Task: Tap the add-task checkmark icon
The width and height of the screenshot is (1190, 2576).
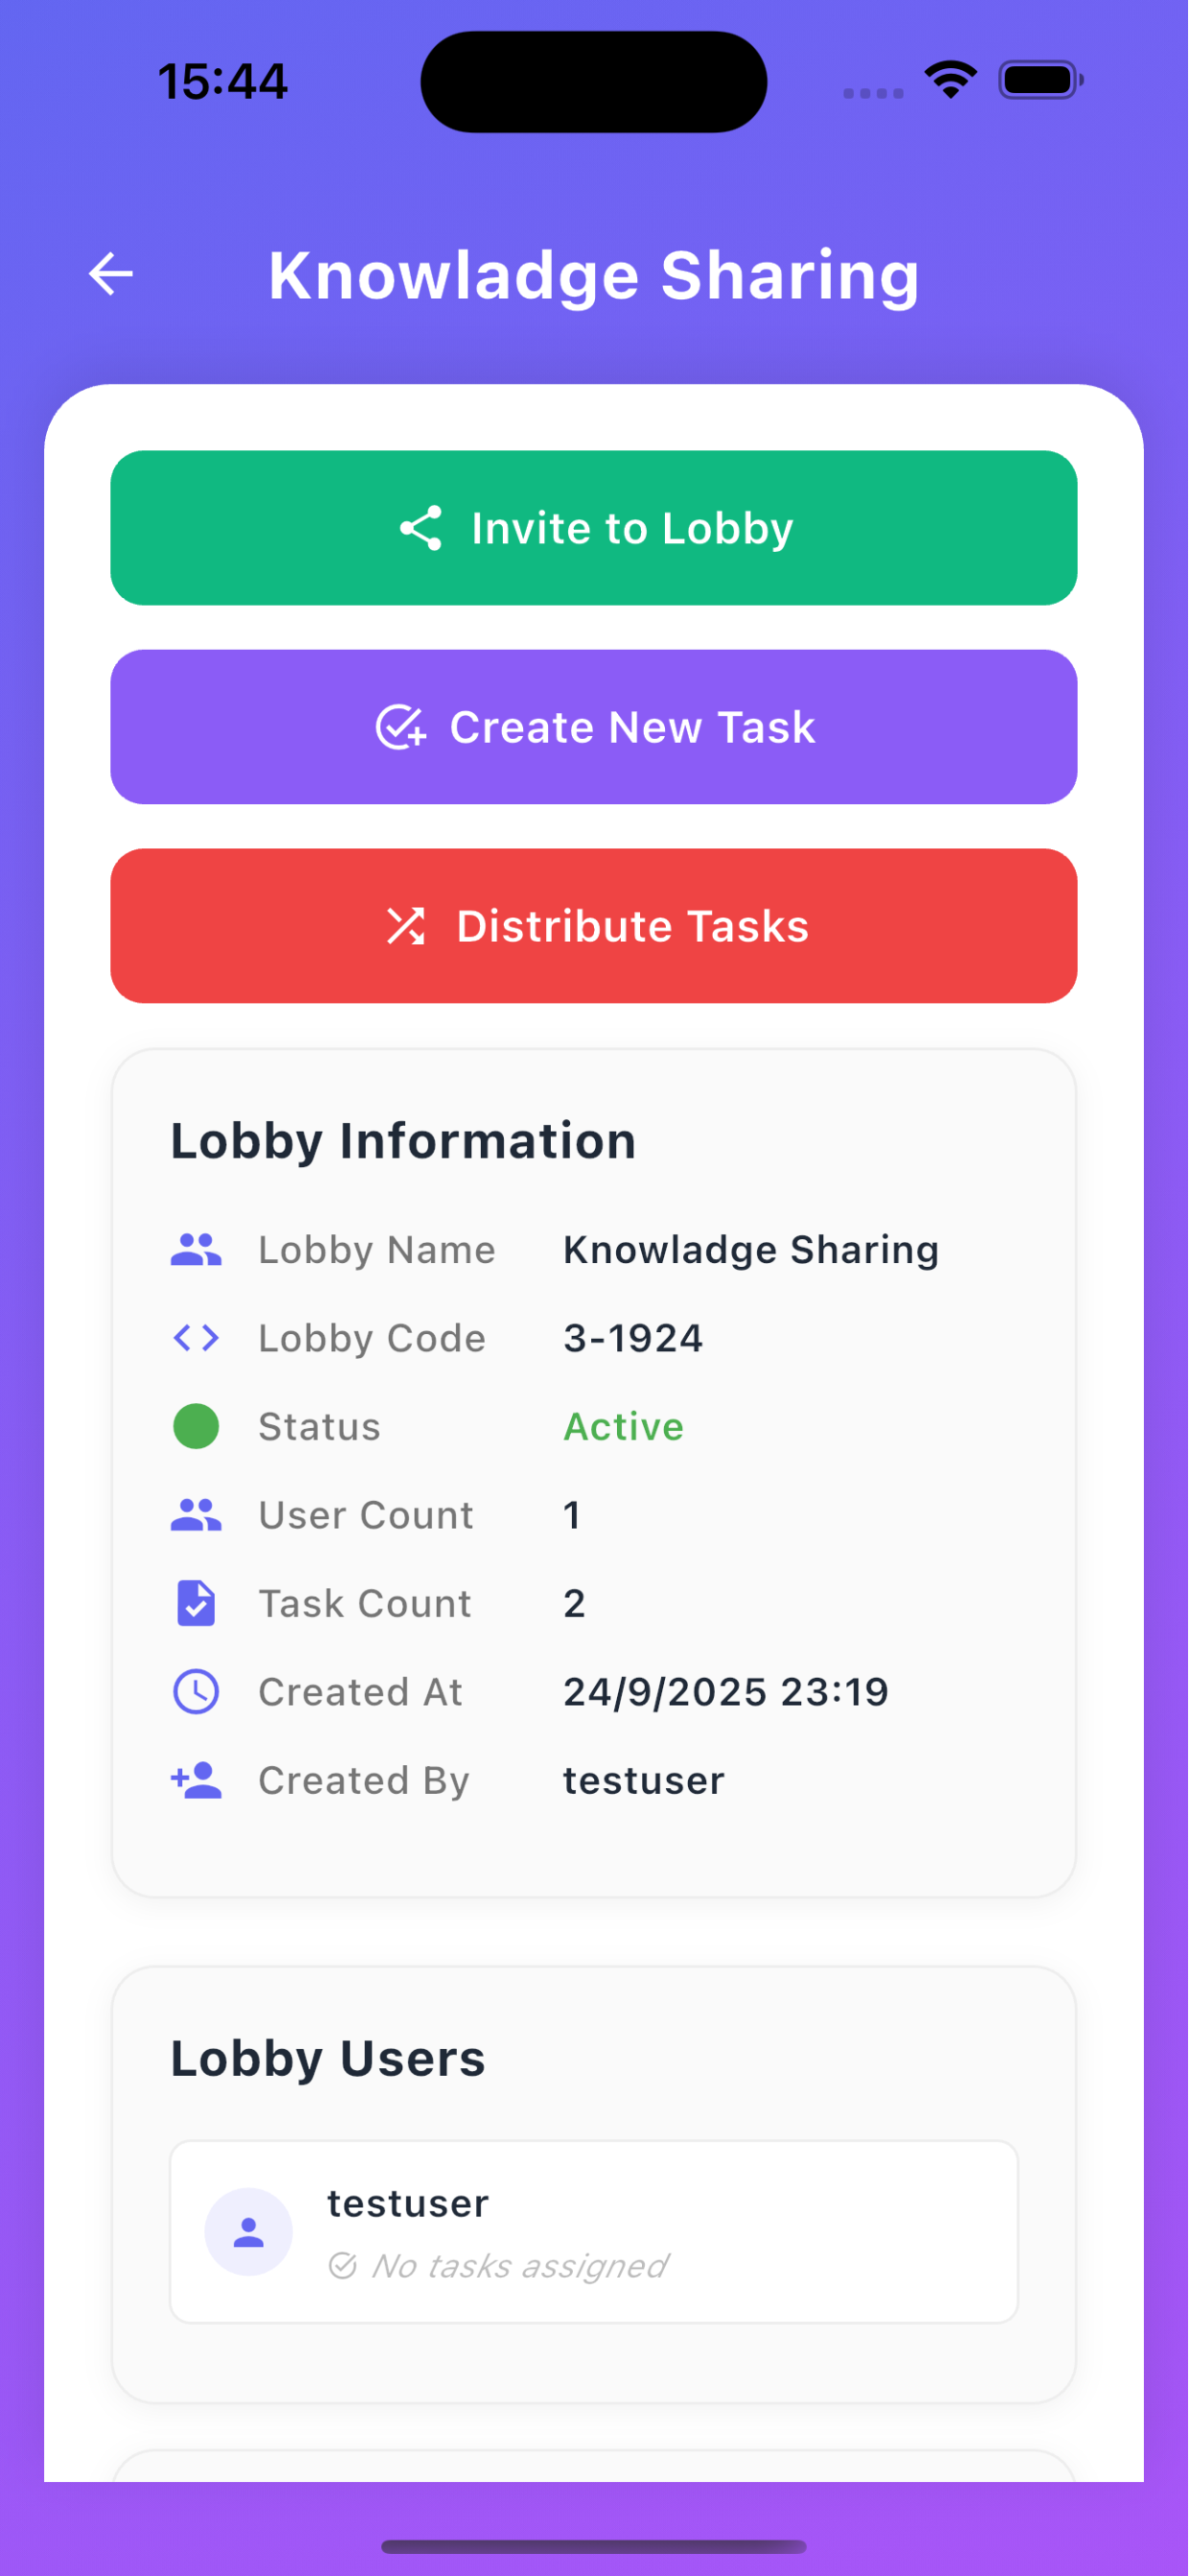Action: click(x=401, y=727)
